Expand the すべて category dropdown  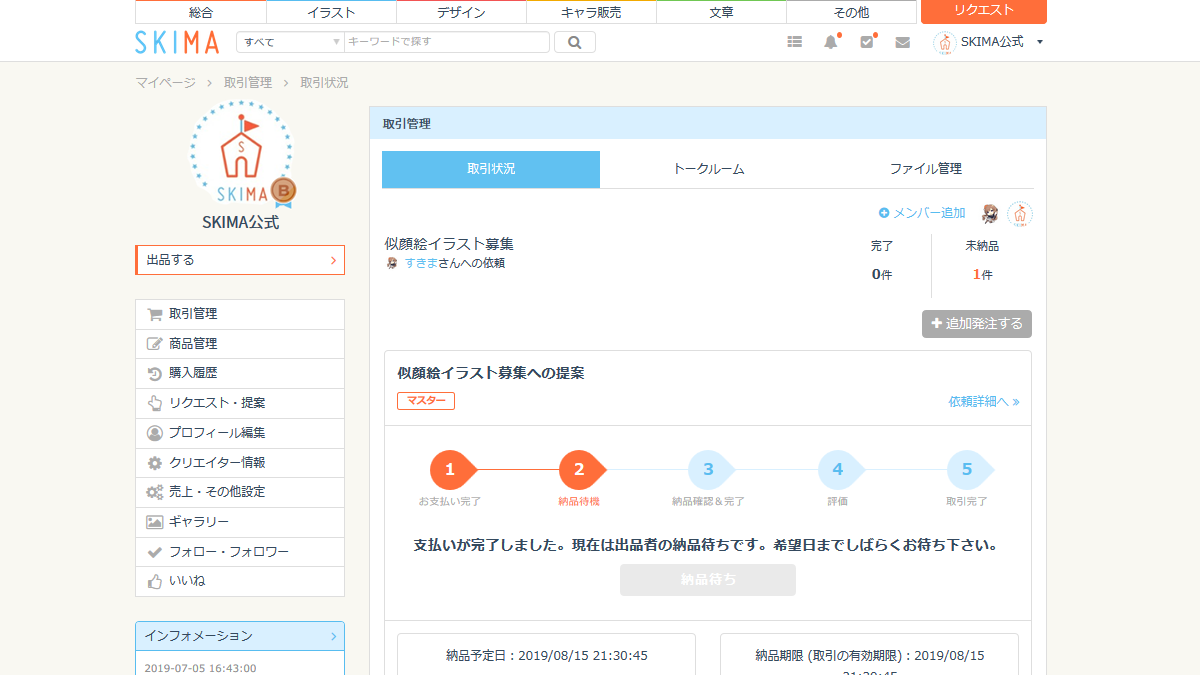[290, 42]
